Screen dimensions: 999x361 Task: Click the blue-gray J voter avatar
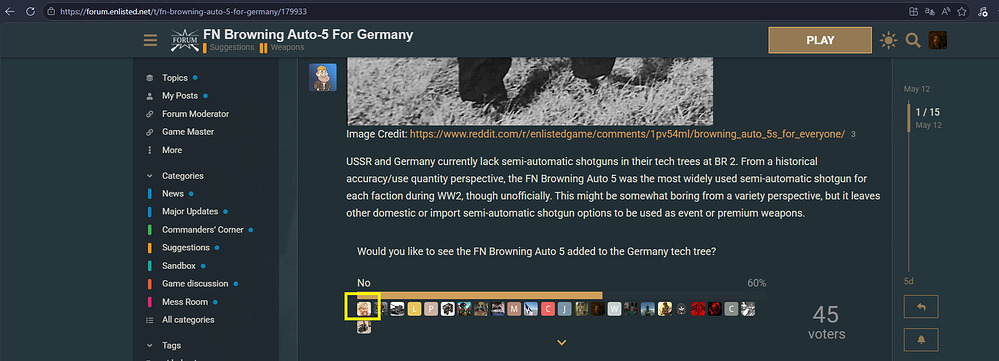pos(564,309)
